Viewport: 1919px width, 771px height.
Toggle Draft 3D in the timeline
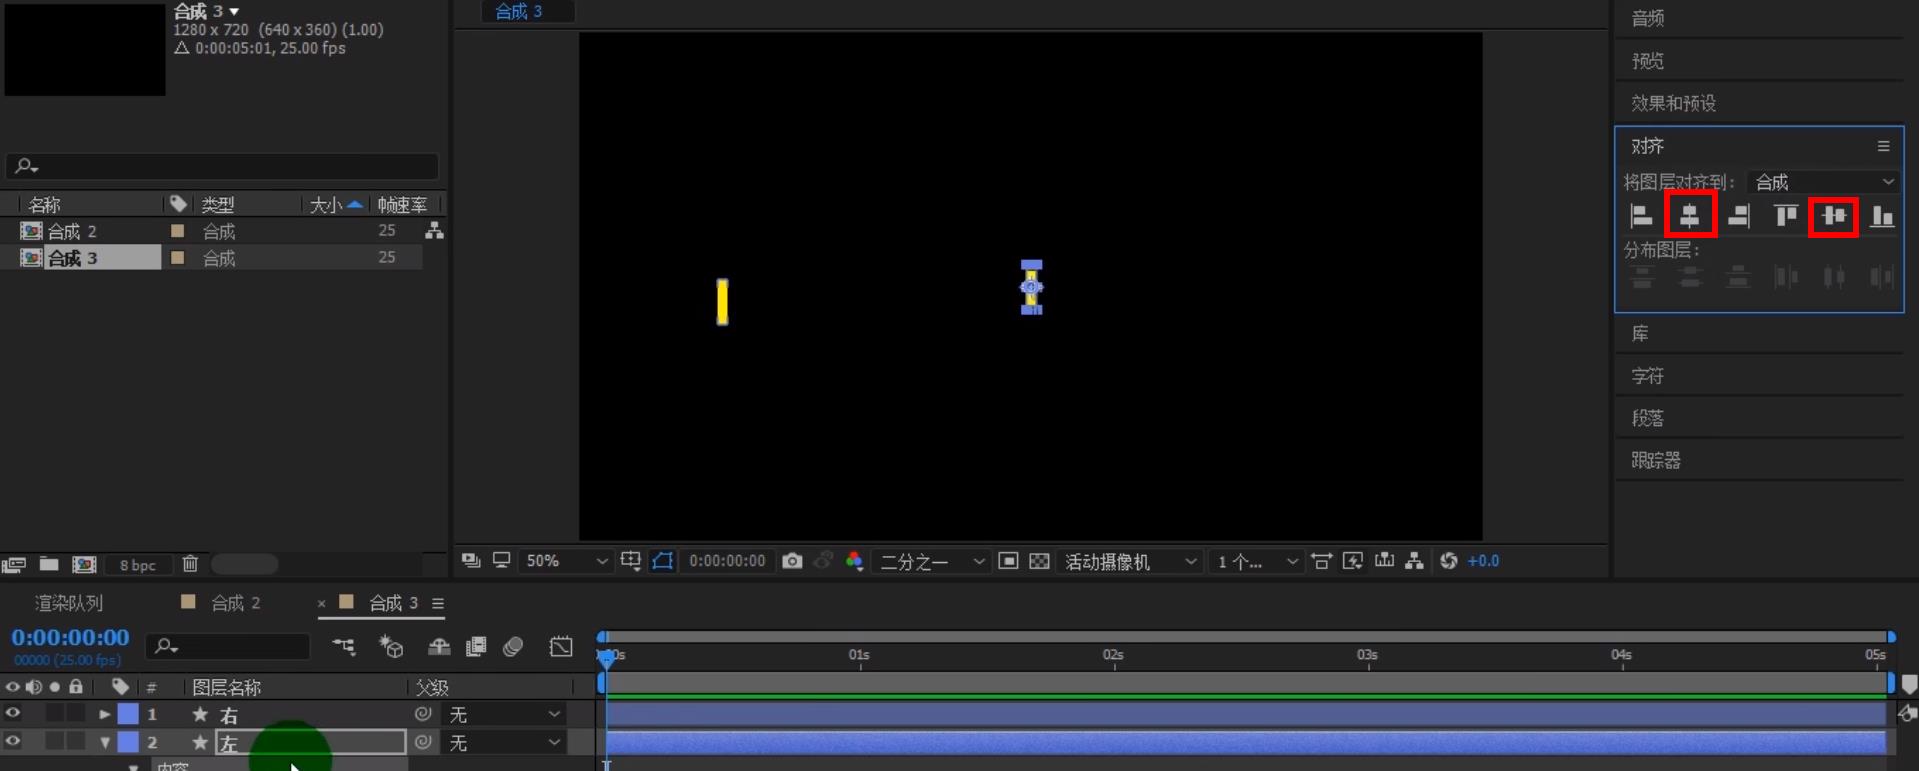tap(391, 647)
